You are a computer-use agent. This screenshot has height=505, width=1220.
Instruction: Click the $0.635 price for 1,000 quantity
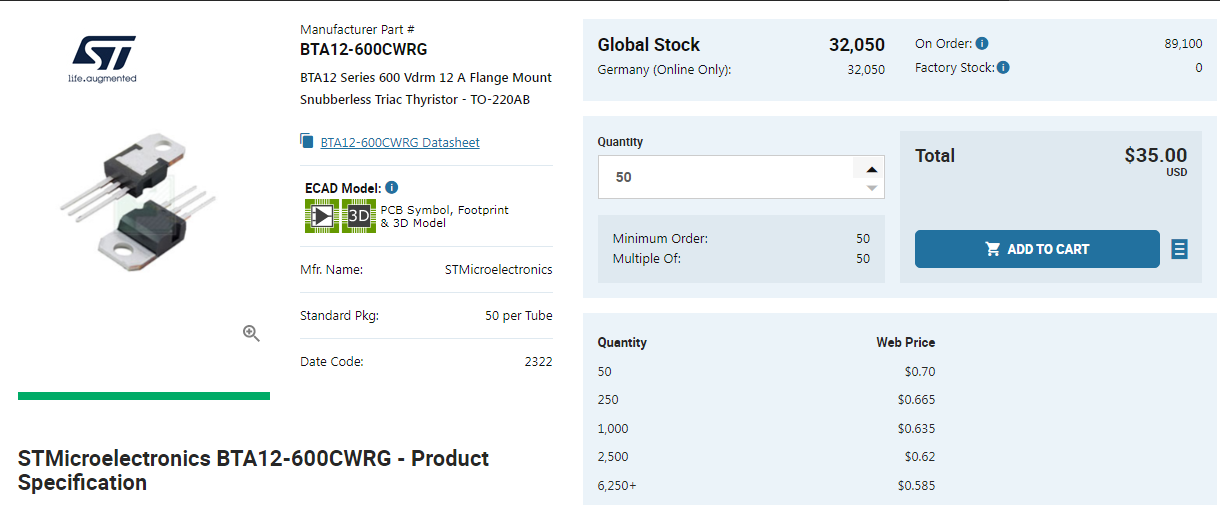[x=917, y=429]
